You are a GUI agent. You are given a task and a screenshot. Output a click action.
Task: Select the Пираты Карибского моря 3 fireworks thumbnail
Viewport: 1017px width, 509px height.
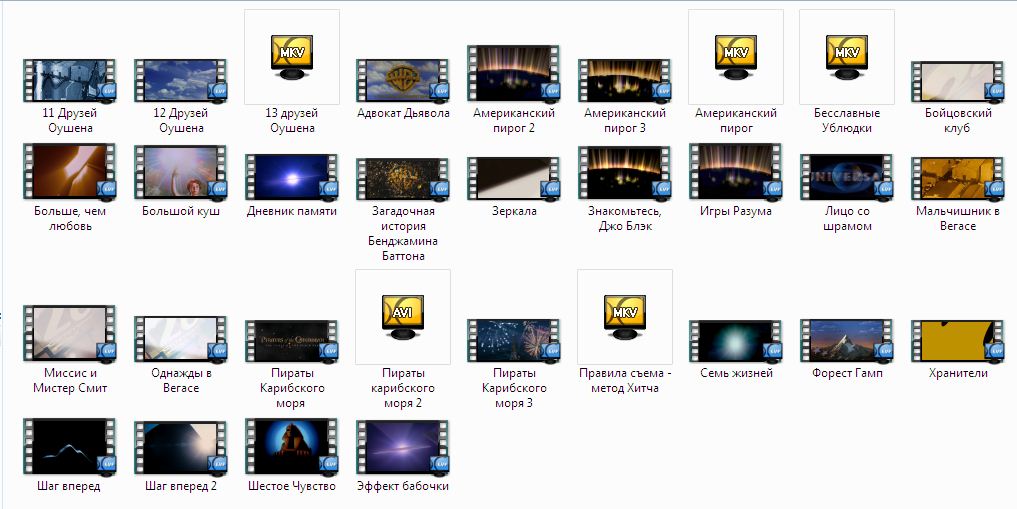click(514, 340)
